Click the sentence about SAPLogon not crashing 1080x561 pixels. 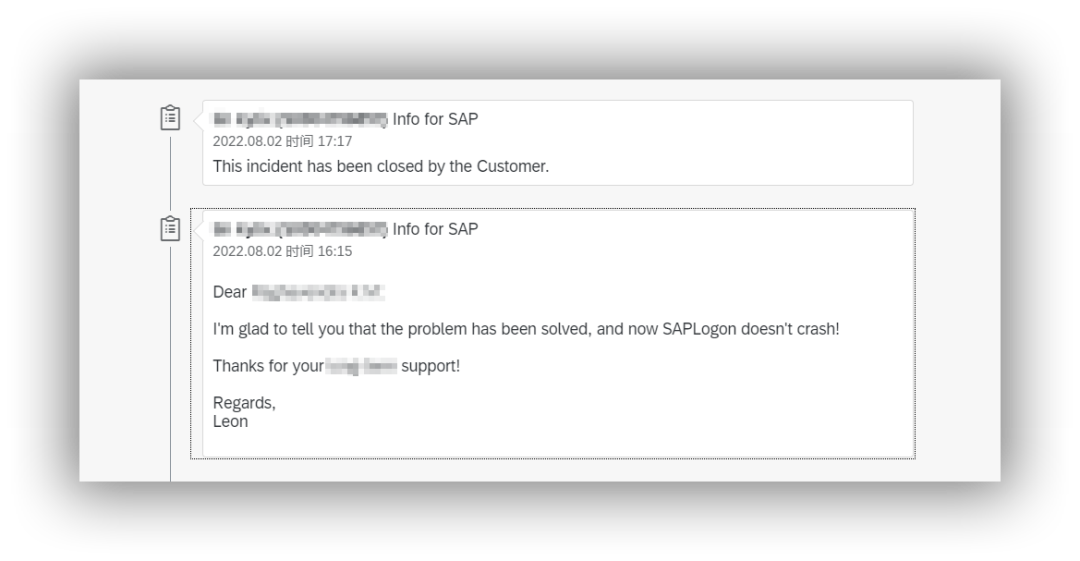tap(526, 329)
